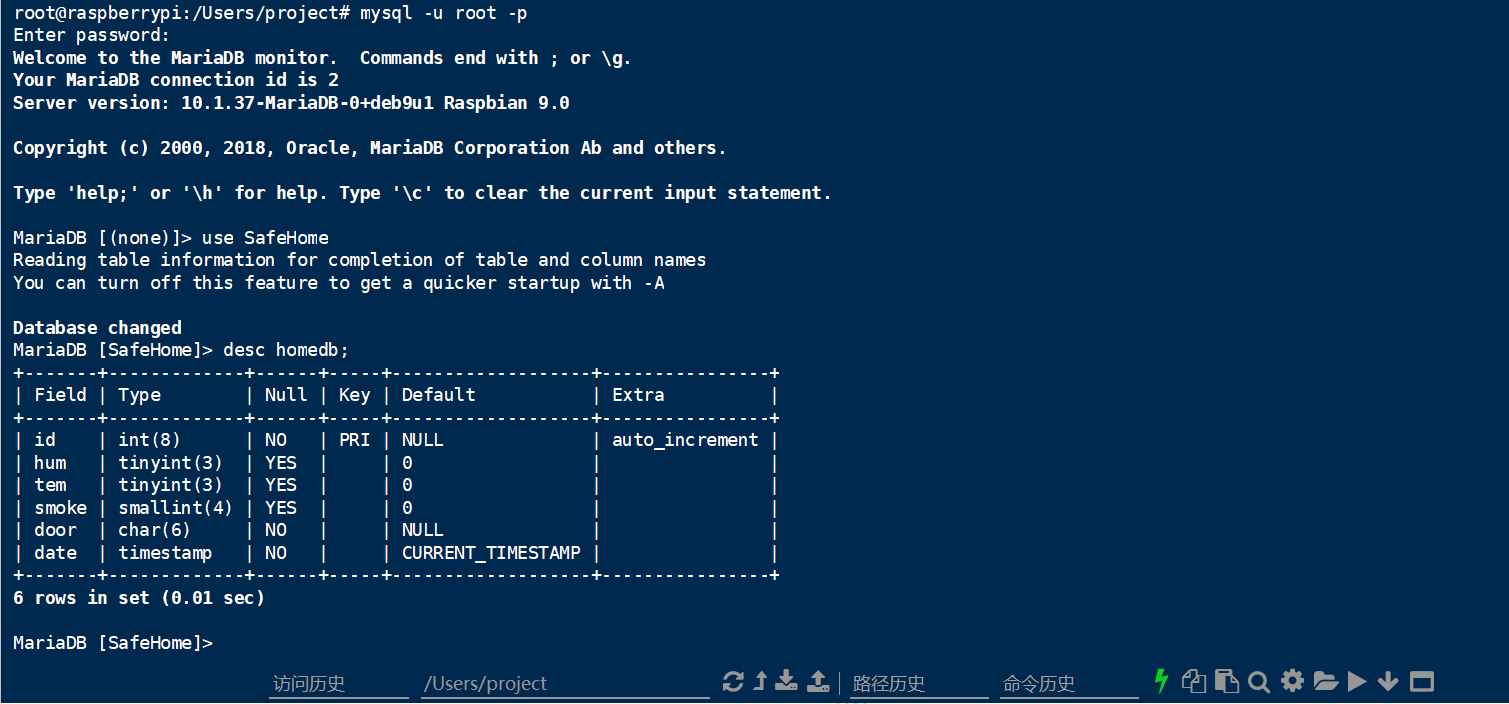The width and height of the screenshot is (1509, 704).
Task: Click the /Users/project path input field
Action: [565, 684]
